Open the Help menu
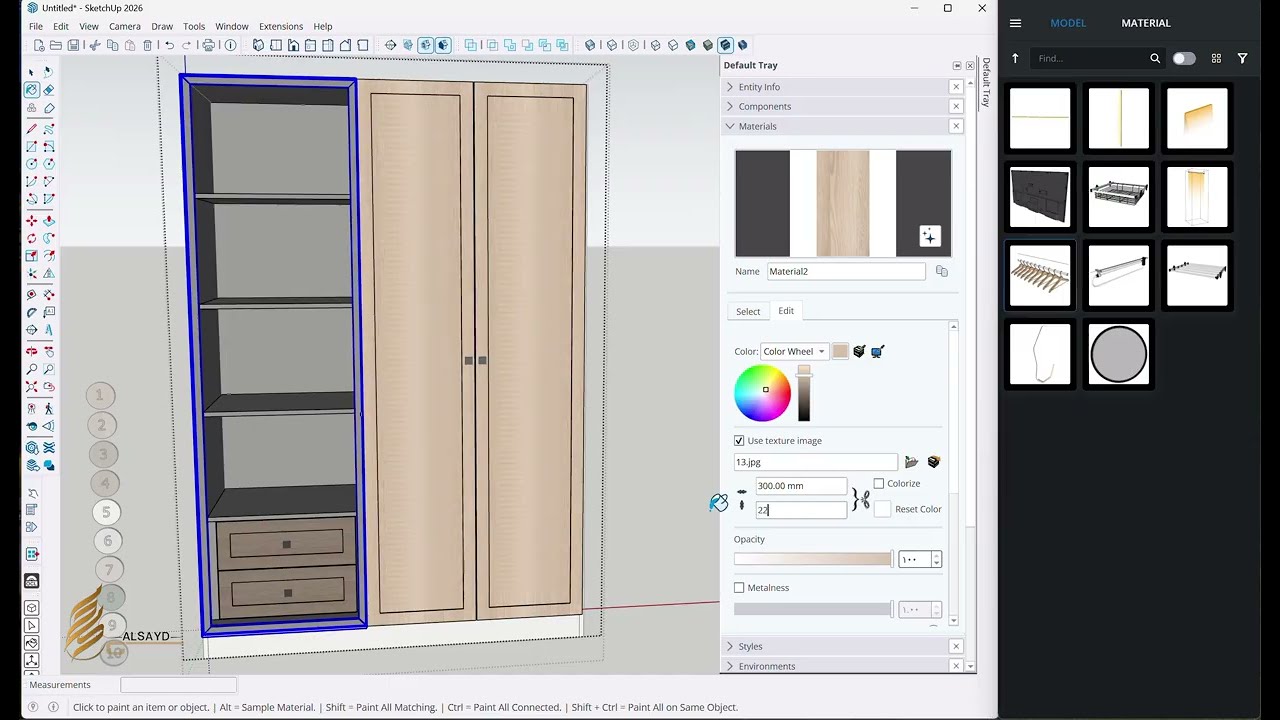Image resolution: width=1280 pixels, height=720 pixels. pyautogui.click(x=323, y=26)
